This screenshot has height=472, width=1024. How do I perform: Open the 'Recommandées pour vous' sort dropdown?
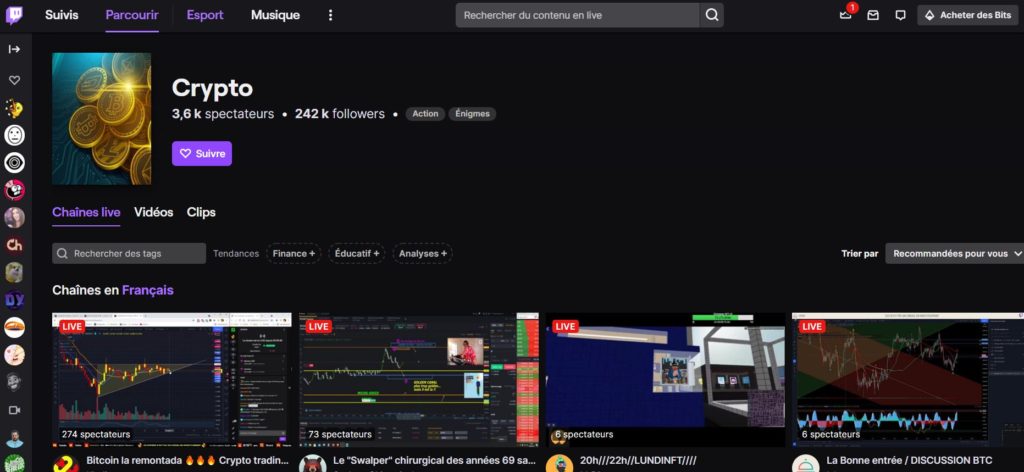coord(954,254)
